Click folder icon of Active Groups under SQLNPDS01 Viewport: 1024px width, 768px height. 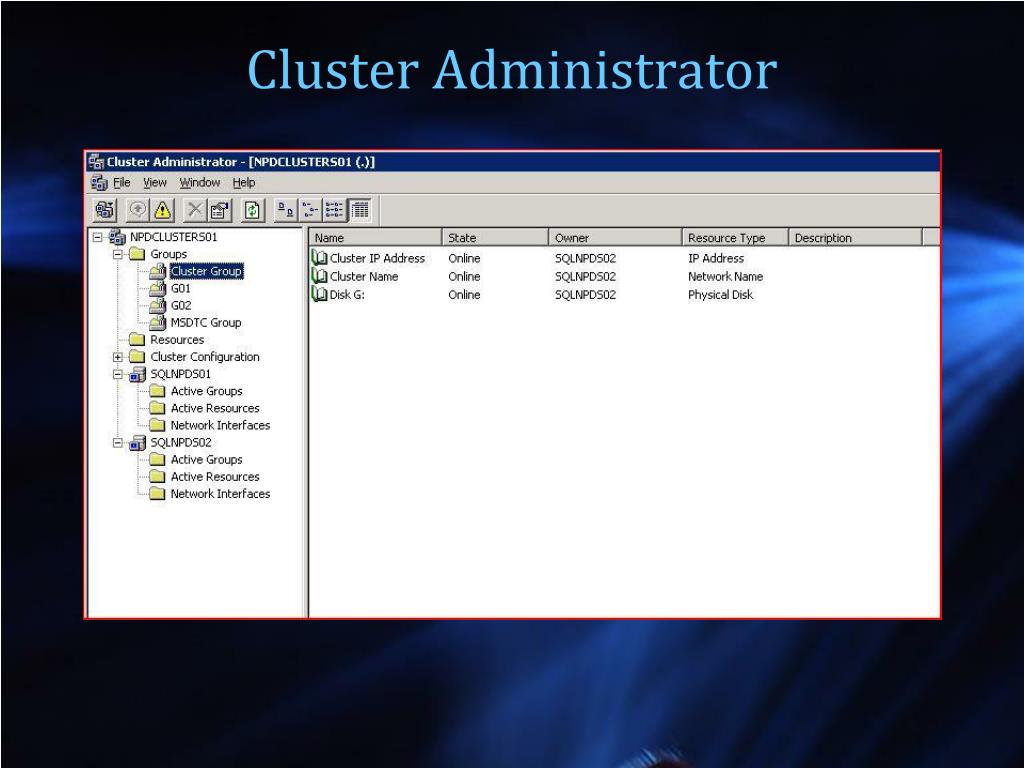point(157,391)
